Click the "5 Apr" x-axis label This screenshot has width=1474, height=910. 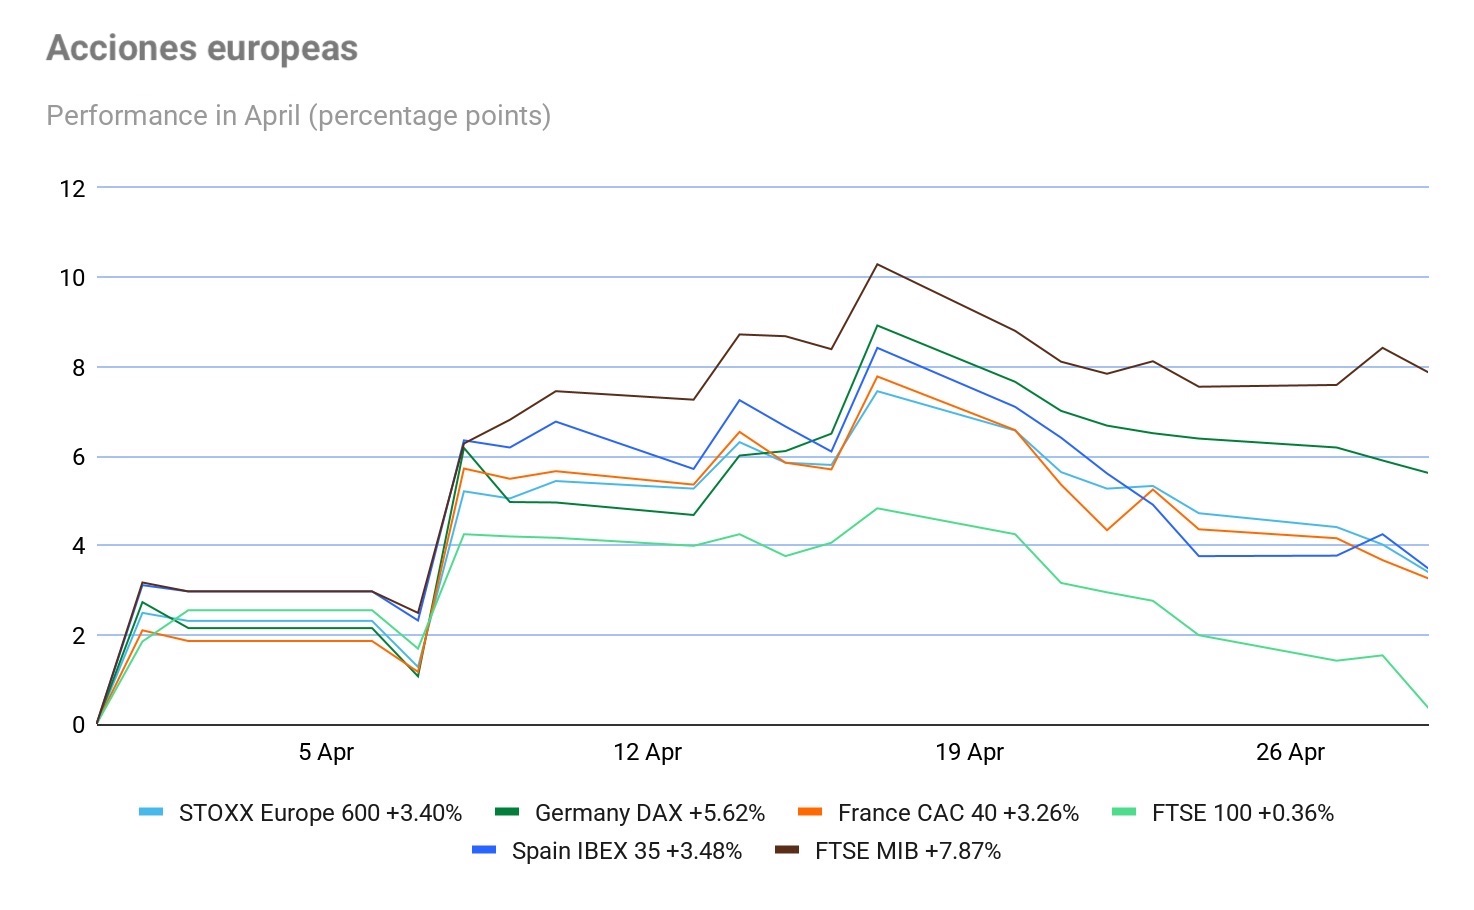(x=326, y=752)
